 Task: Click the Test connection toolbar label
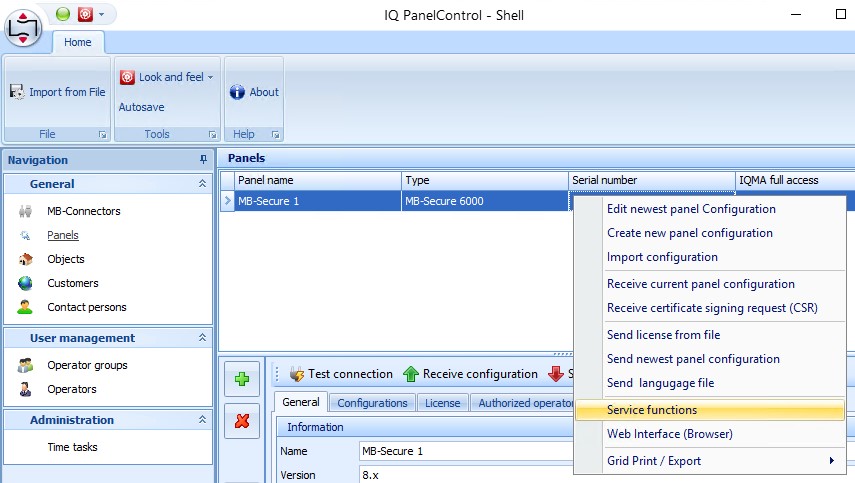coord(350,374)
